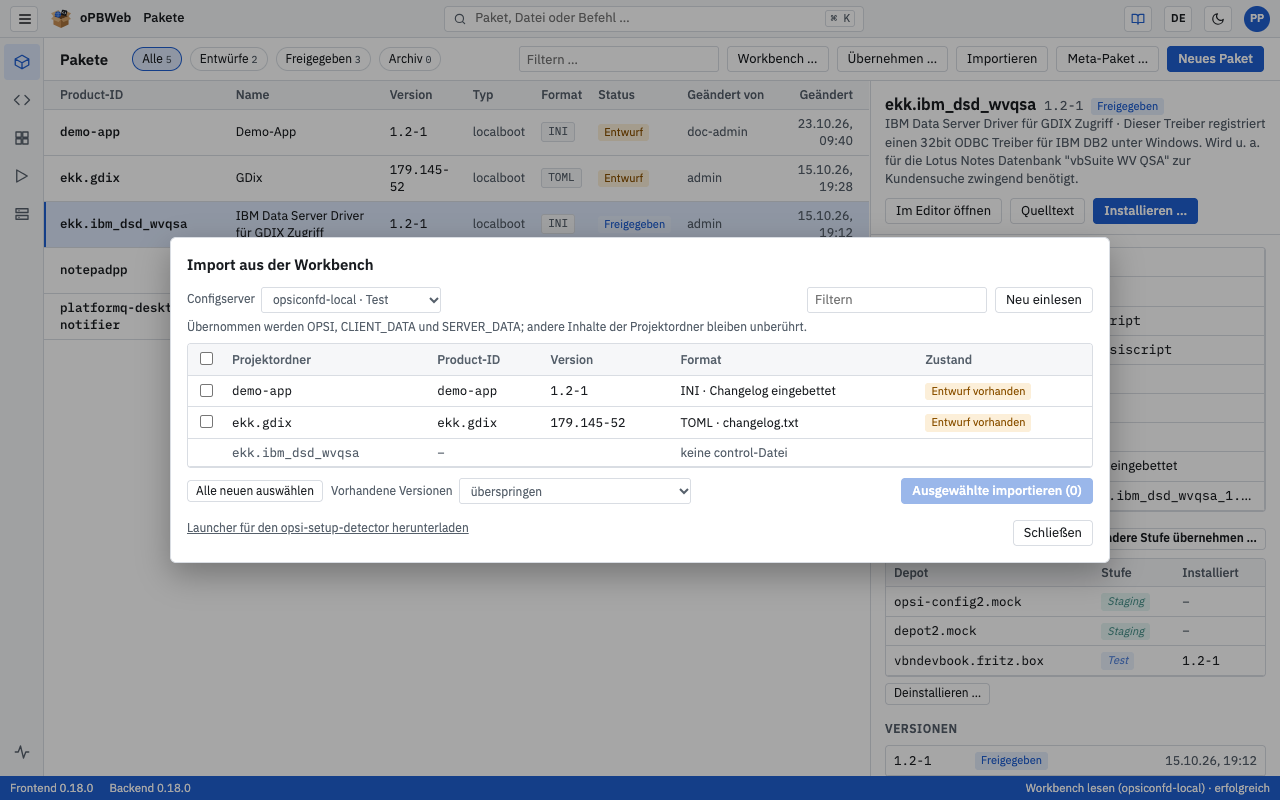Click the vbndevbook.fritz.box depot row
Image resolution: width=1280 pixels, height=800 pixels.
point(1076,660)
